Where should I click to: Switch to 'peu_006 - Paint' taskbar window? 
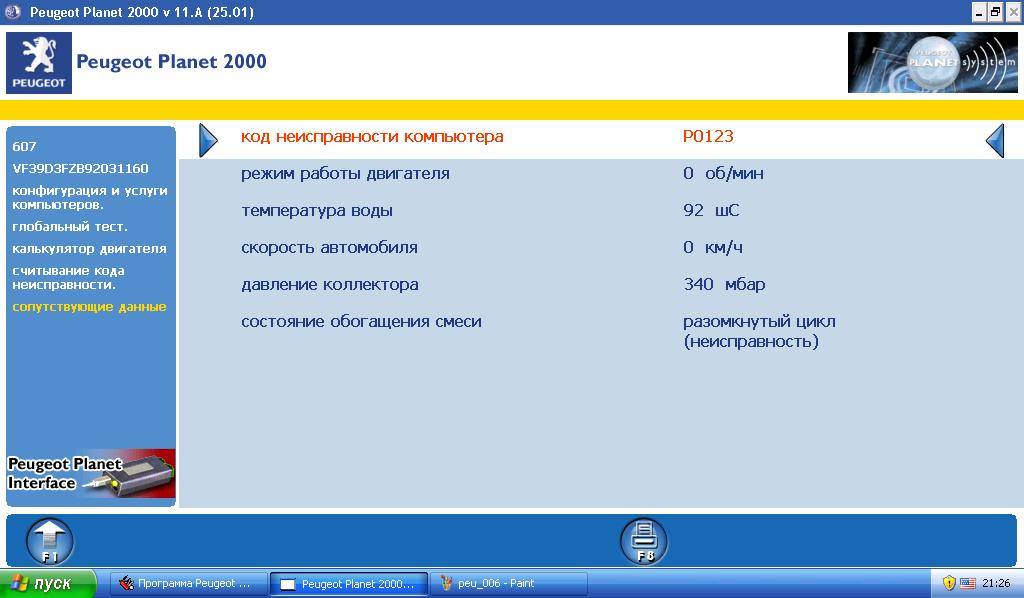pyautogui.click(x=507, y=584)
